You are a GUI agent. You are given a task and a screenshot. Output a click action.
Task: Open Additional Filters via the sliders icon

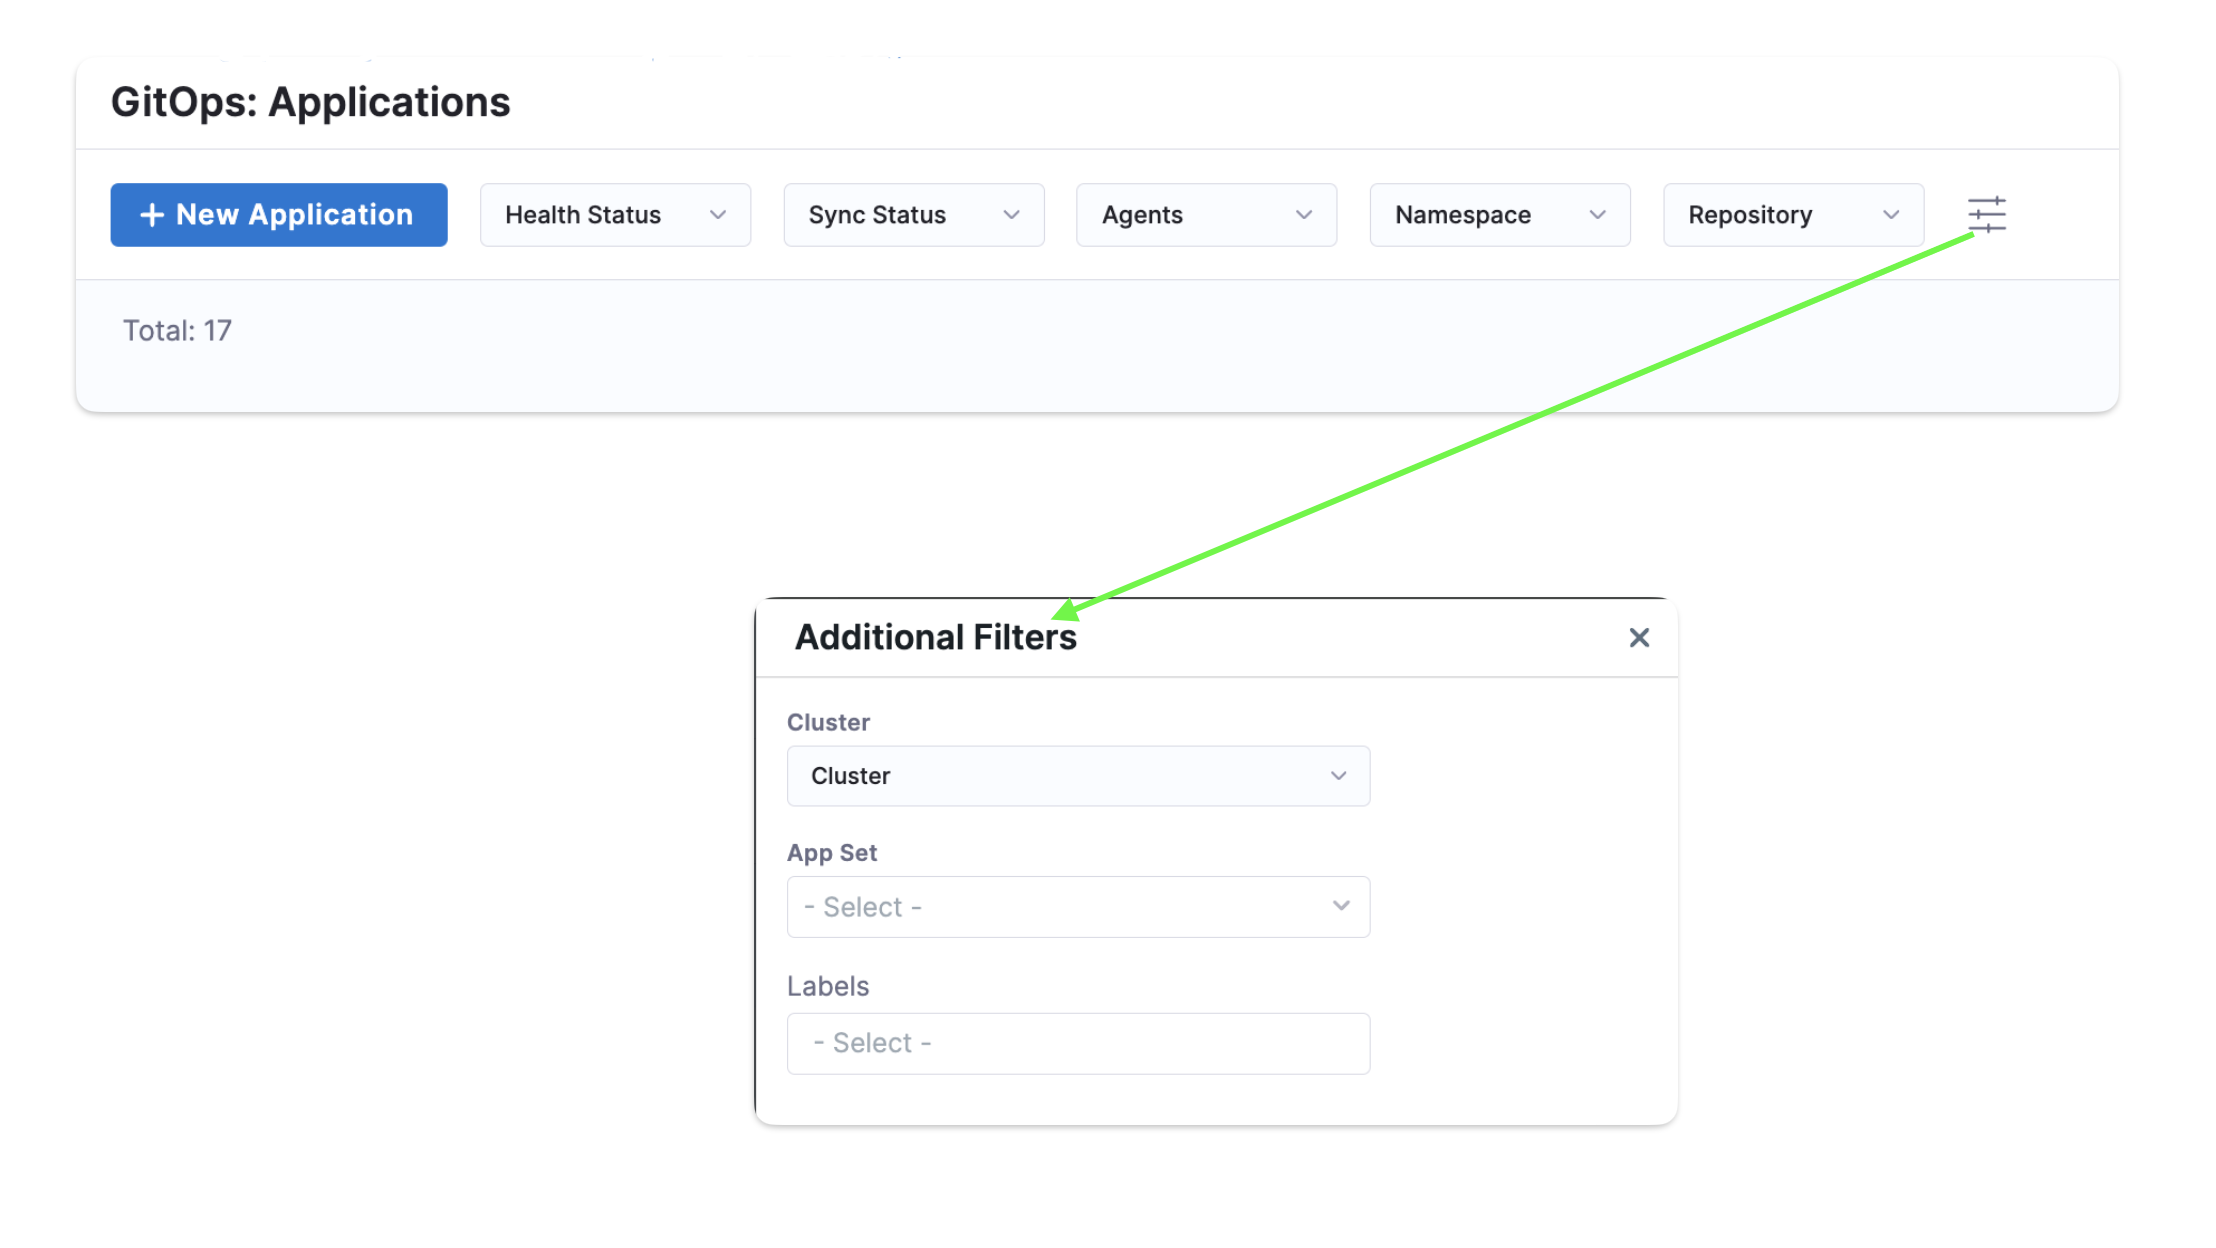1986,214
